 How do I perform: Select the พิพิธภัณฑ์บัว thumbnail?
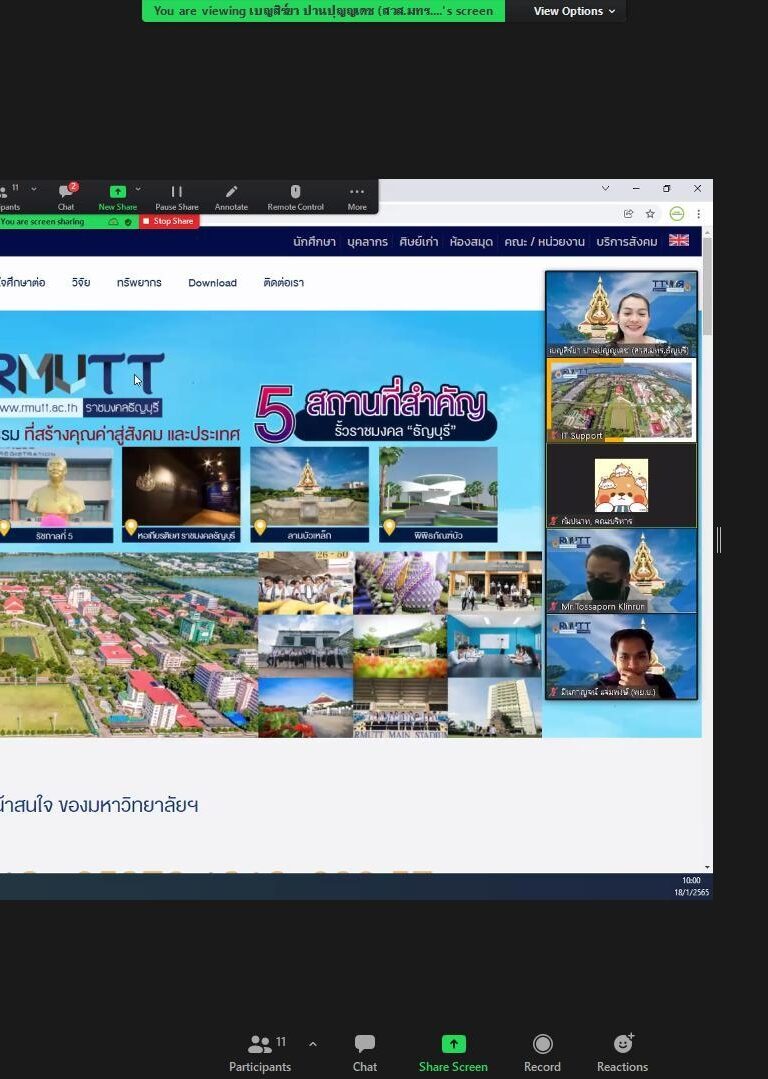coord(438,495)
